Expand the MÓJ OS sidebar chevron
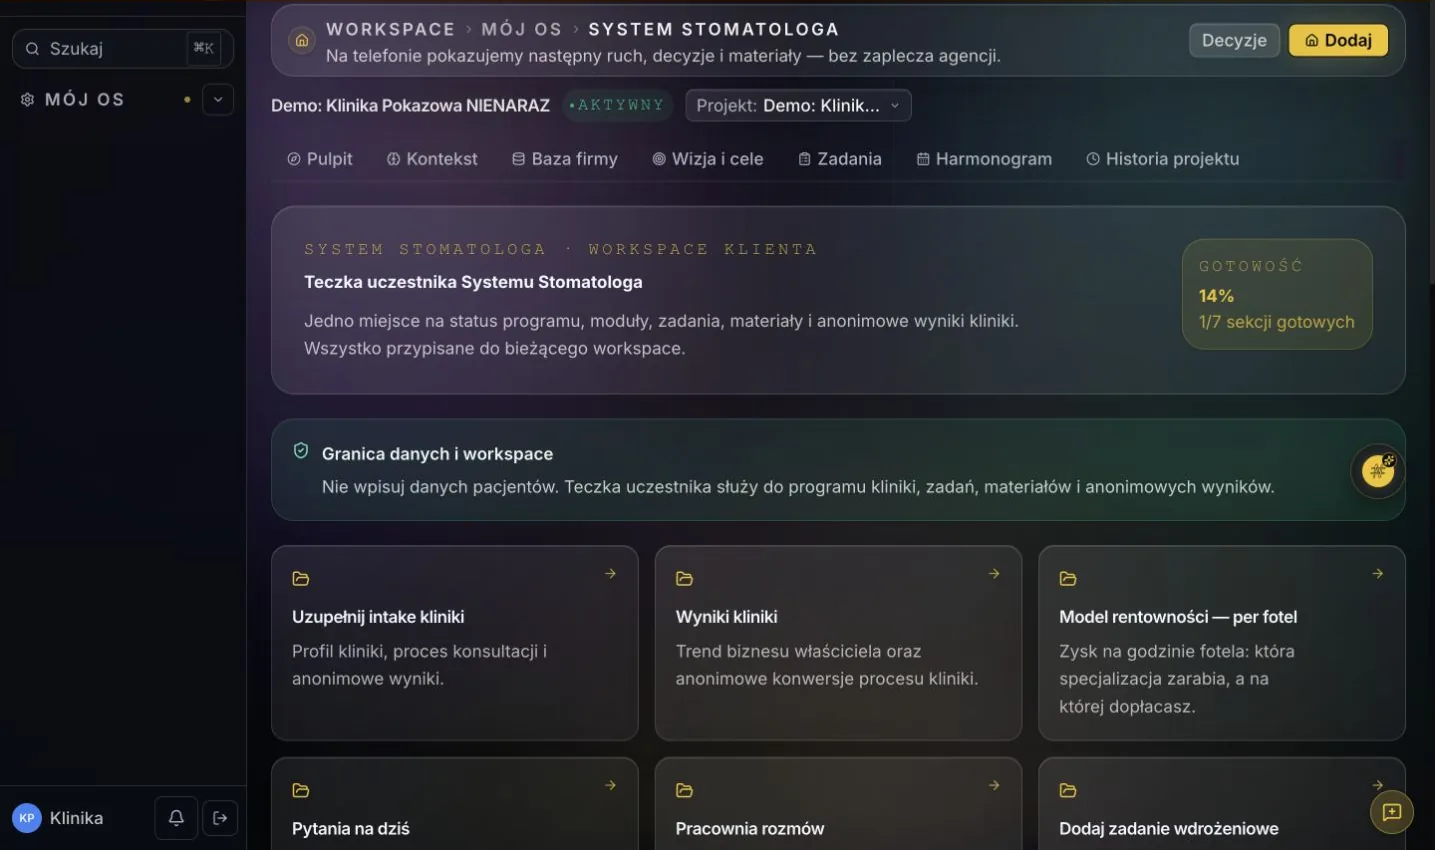1435x850 pixels. [x=218, y=99]
